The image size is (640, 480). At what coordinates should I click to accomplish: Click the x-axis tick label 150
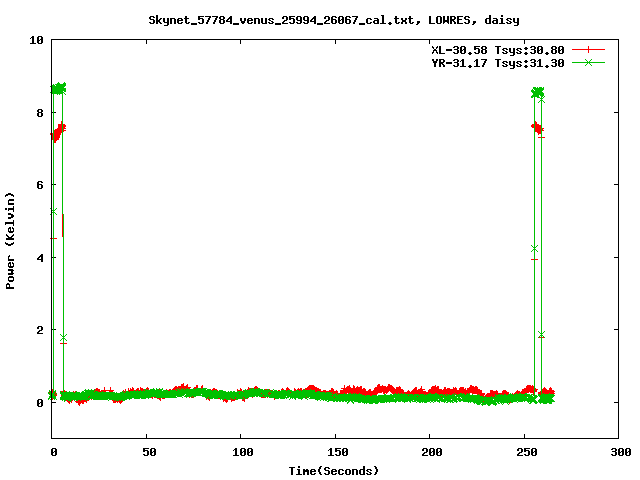pos(338,452)
